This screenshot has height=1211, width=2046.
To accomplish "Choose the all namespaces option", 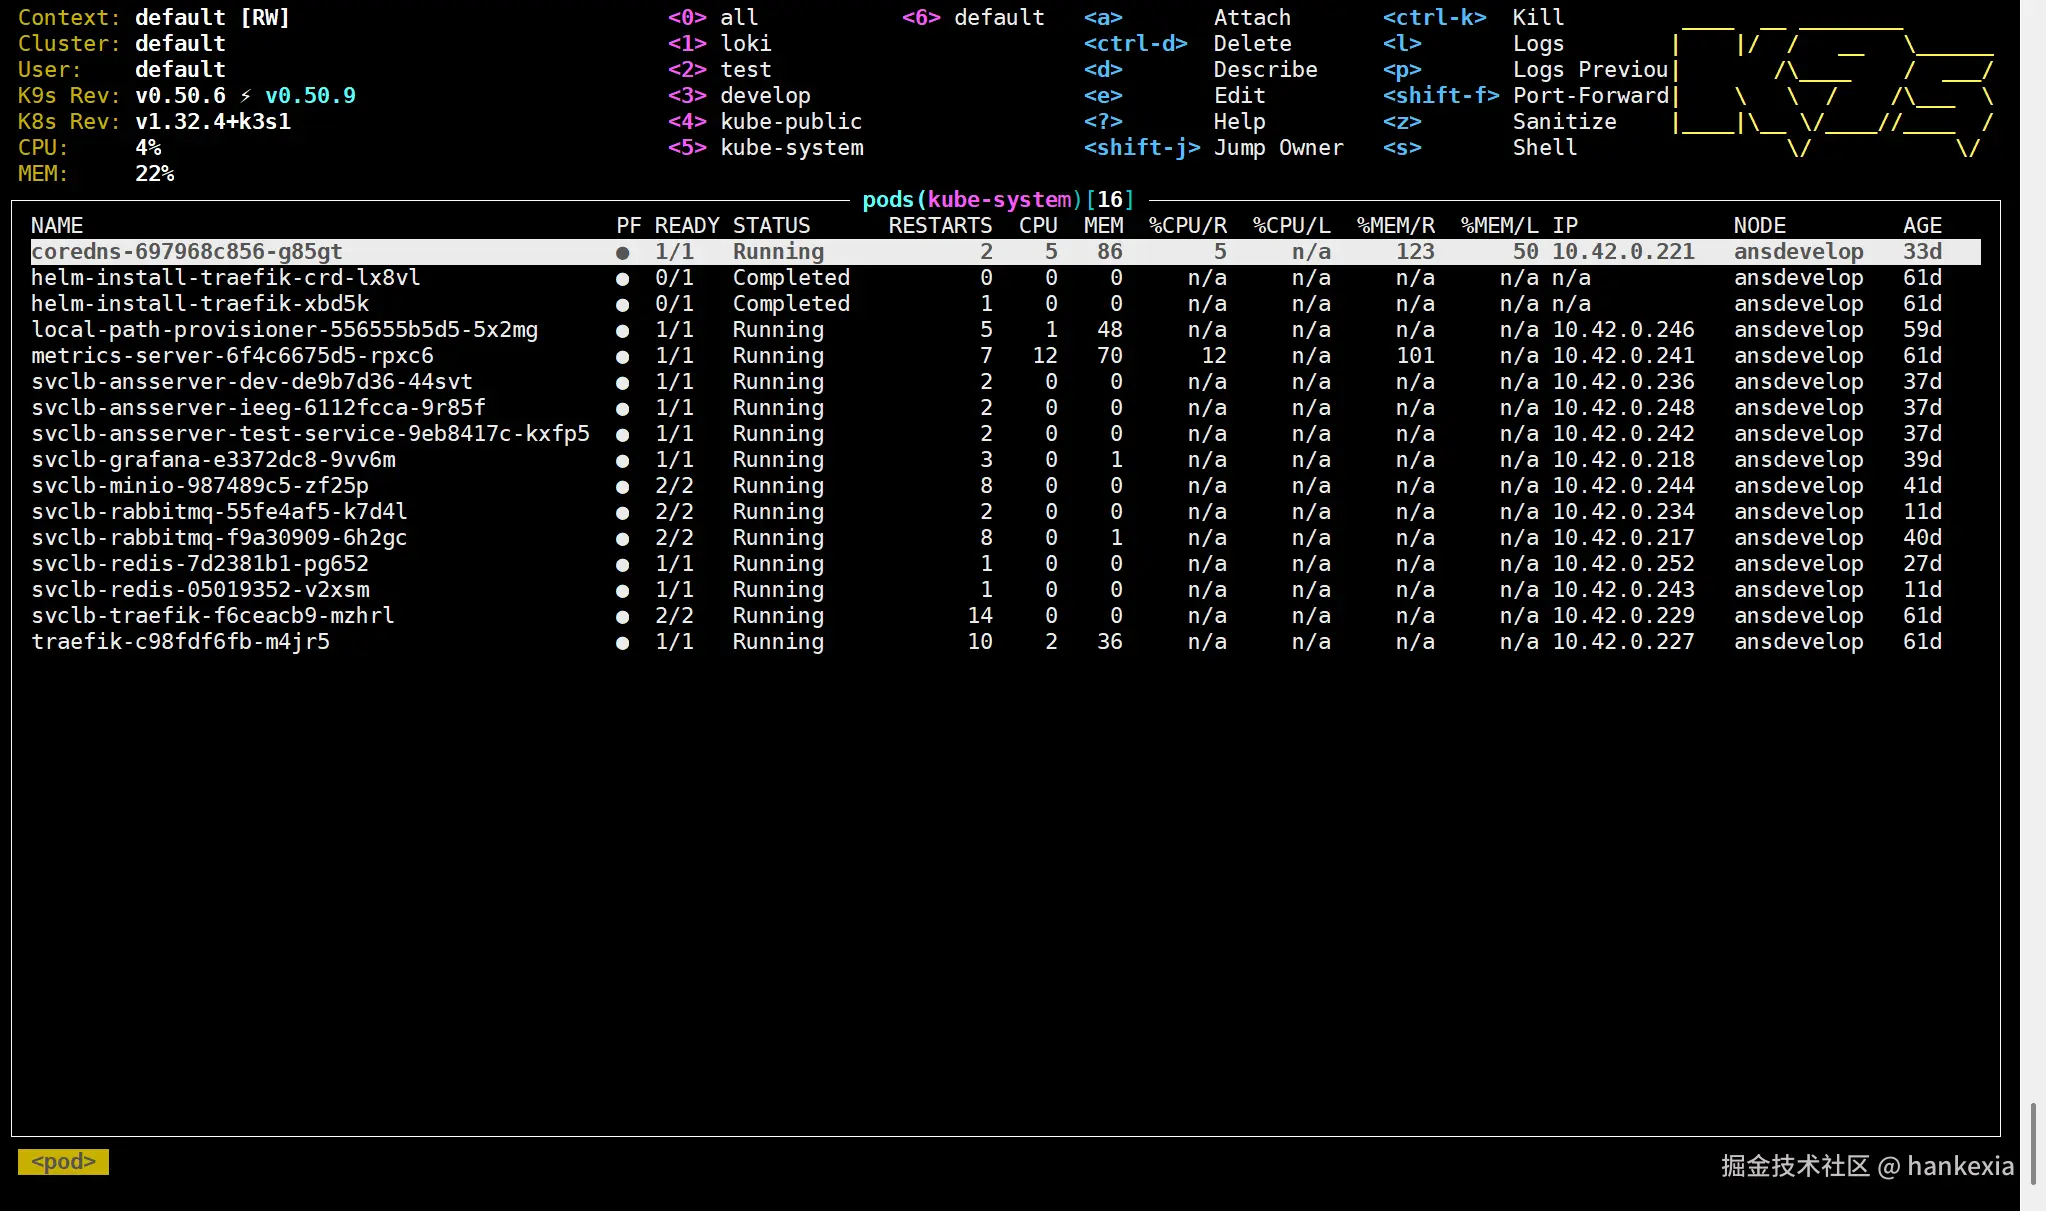I will pyautogui.click(x=739, y=18).
